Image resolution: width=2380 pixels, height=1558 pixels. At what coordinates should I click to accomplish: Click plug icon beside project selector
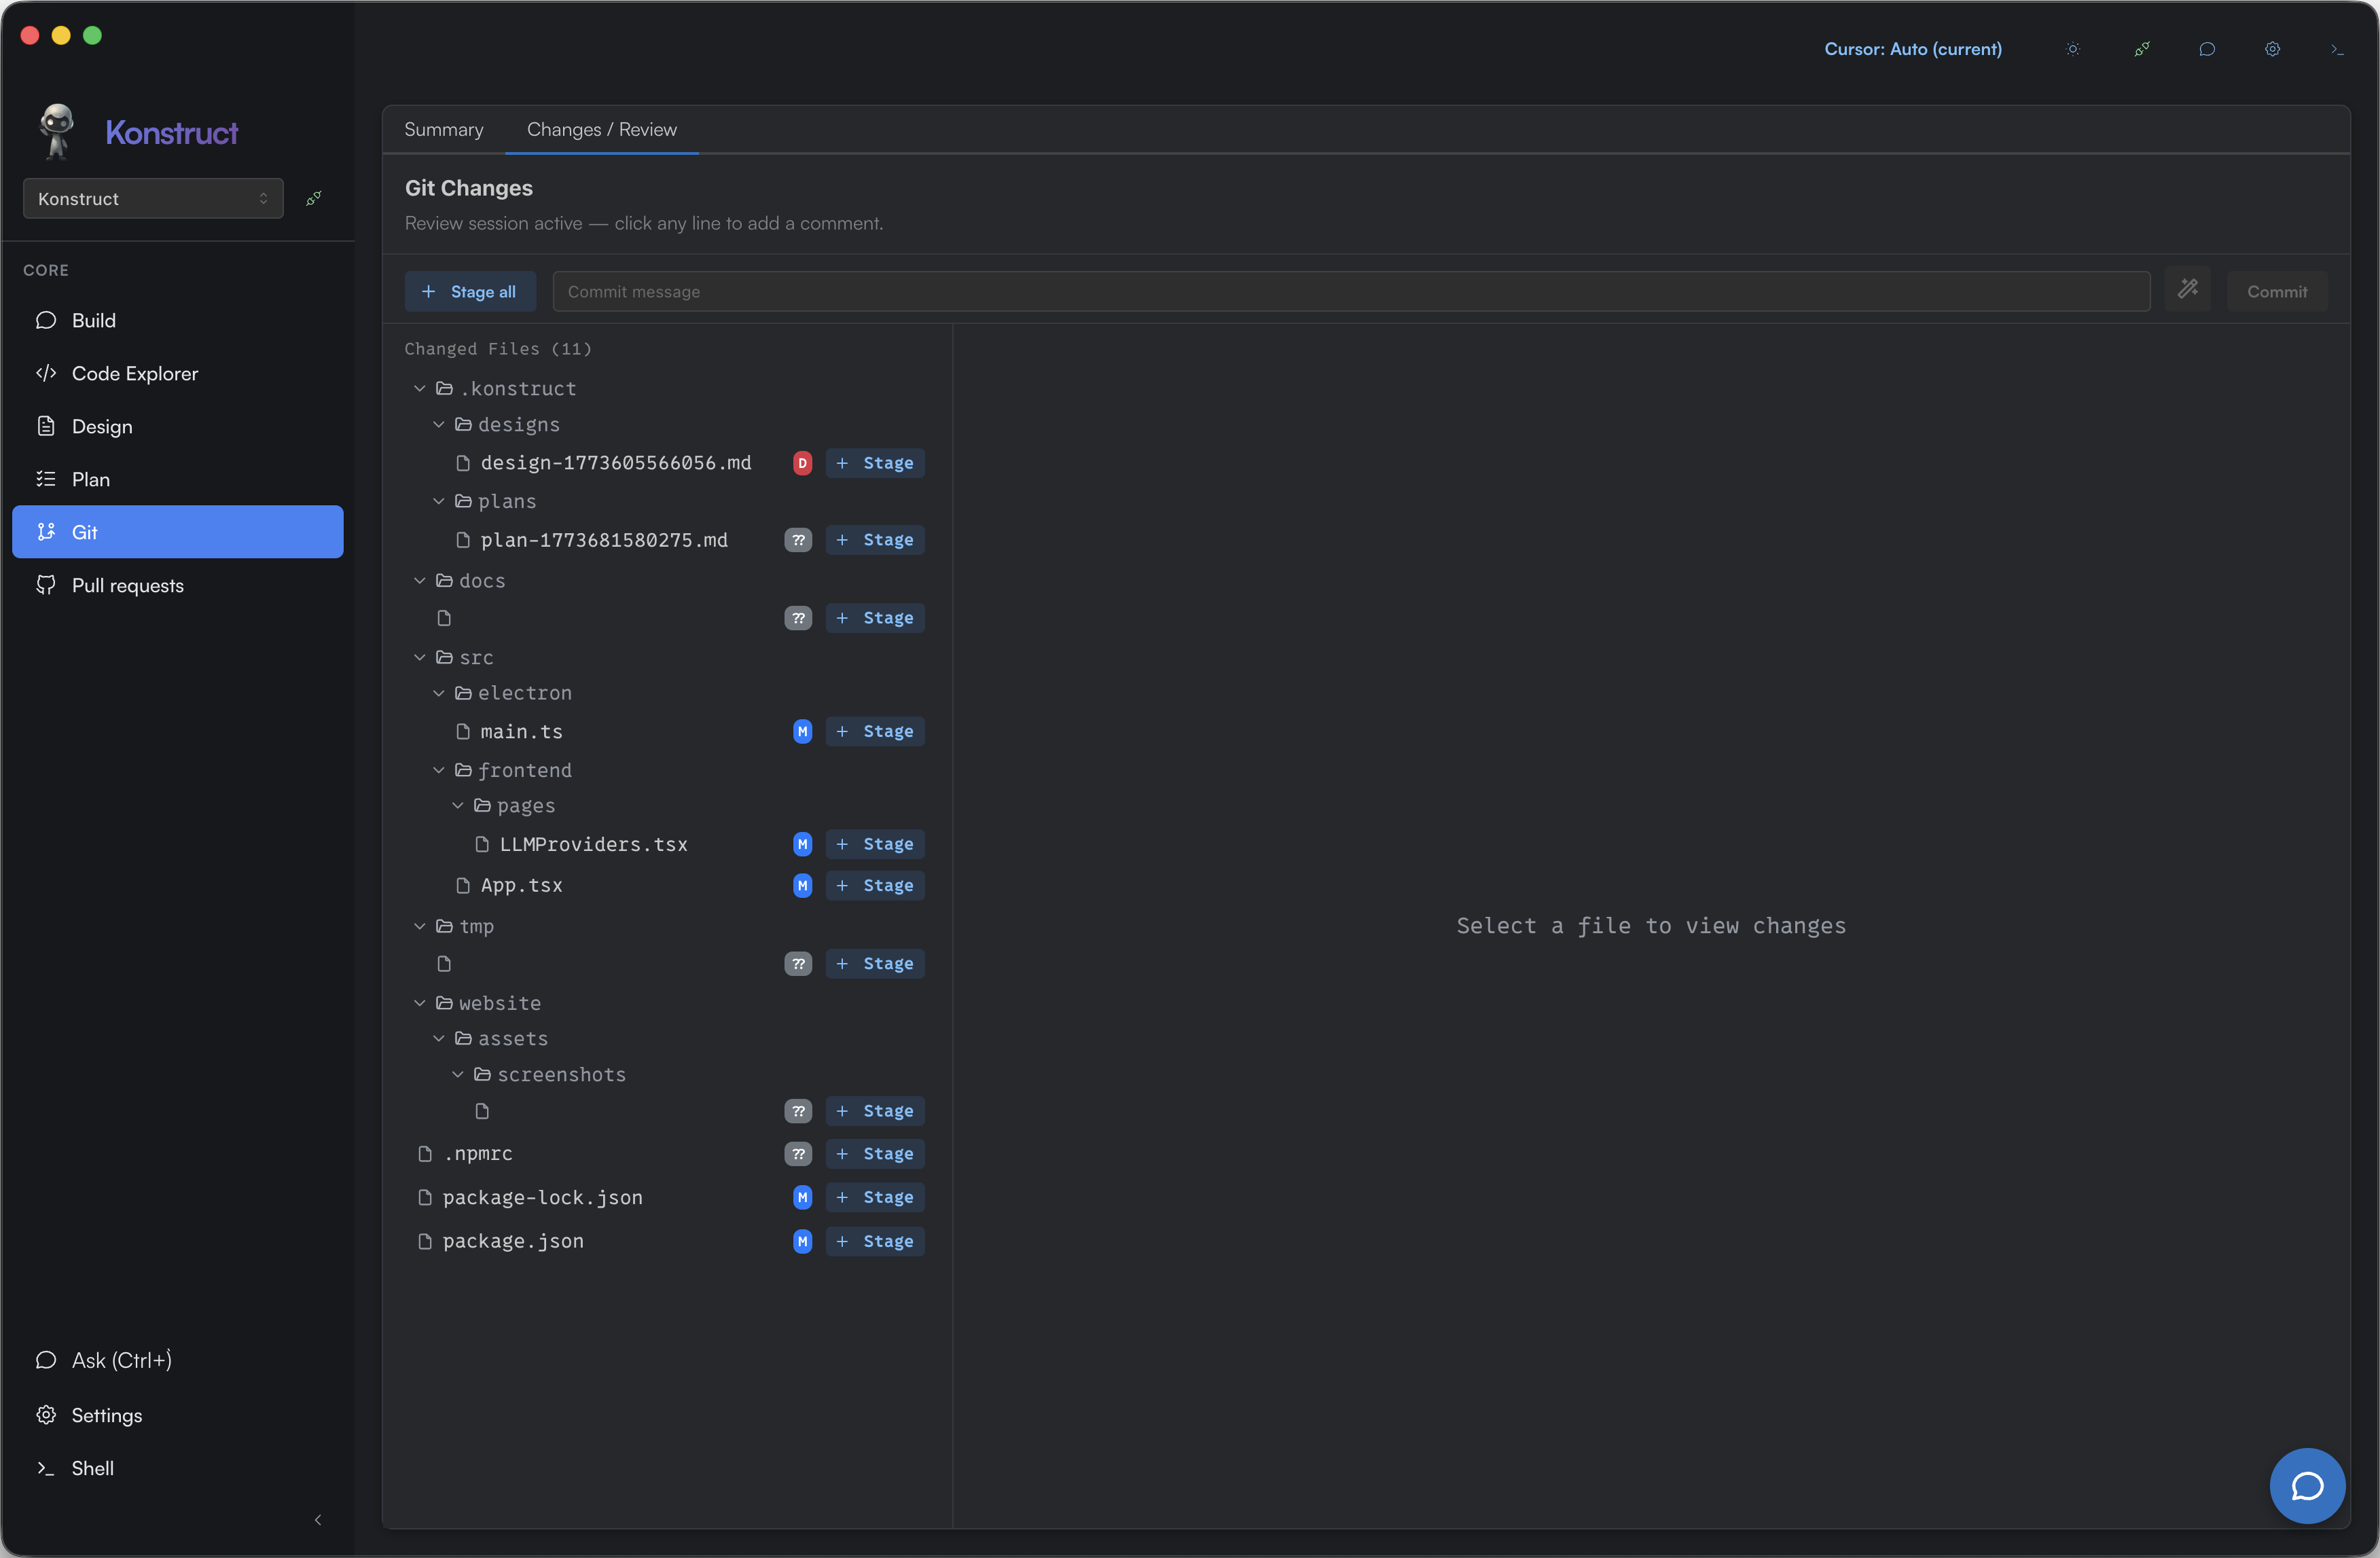pyautogui.click(x=314, y=198)
